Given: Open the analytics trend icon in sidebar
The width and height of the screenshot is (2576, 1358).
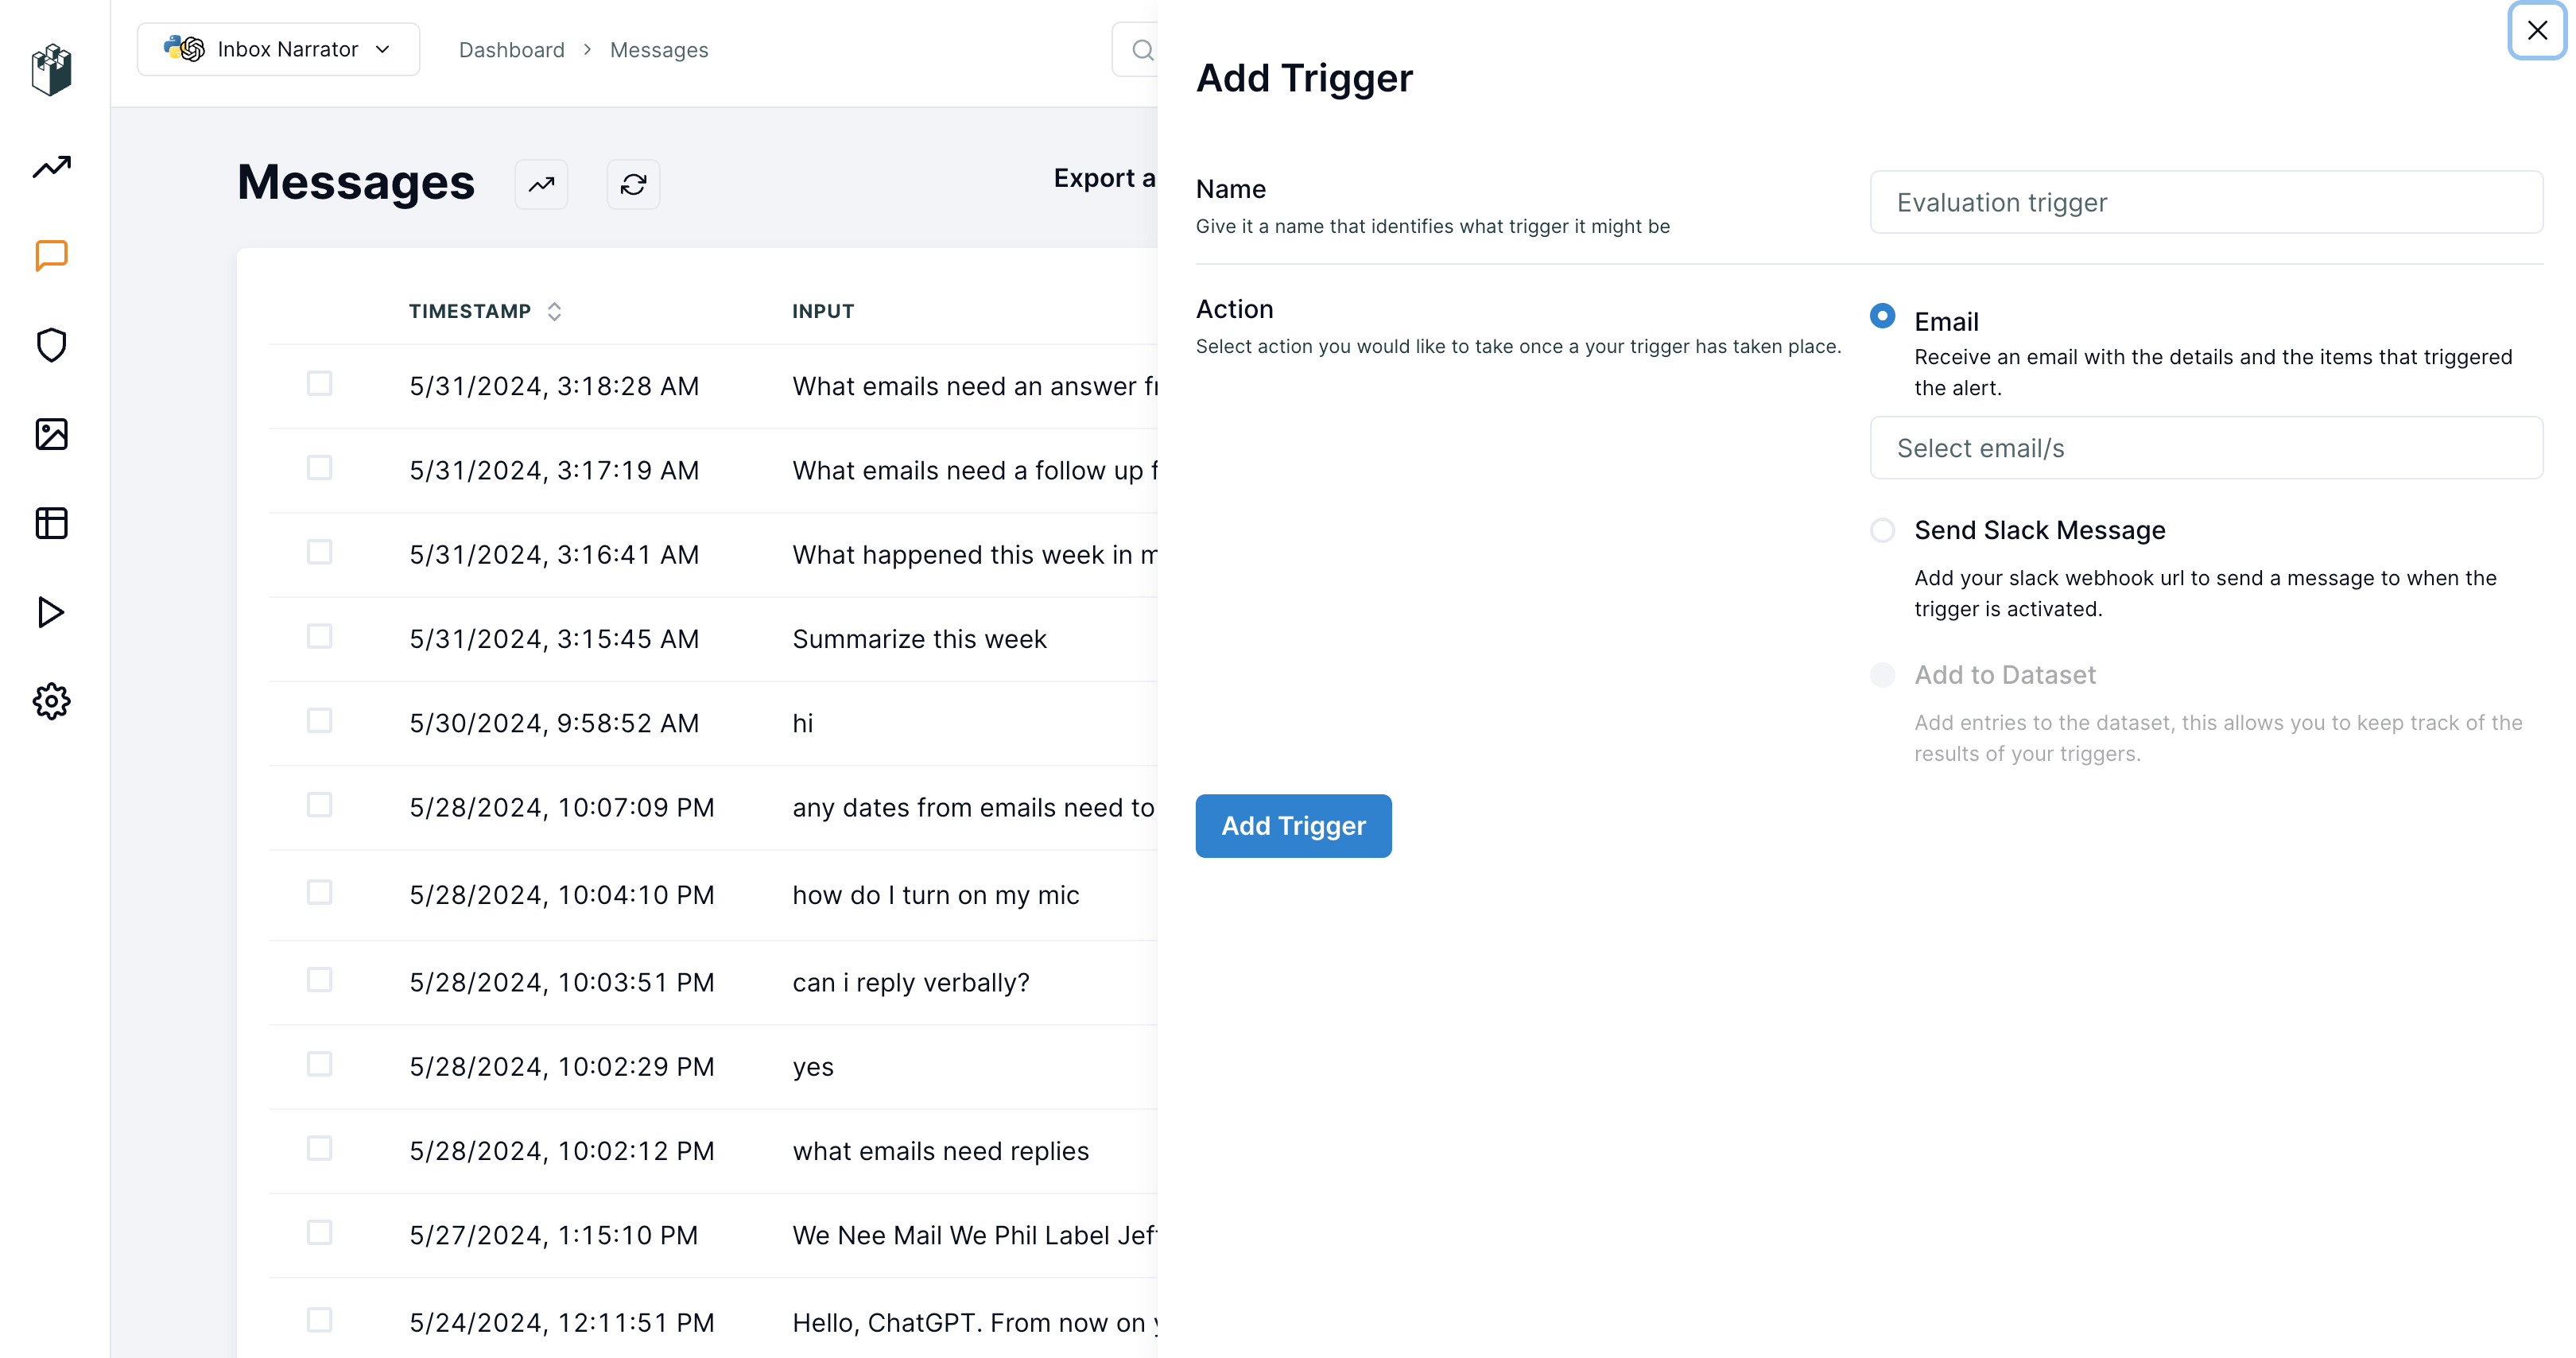Looking at the screenshot, I should point(51,166).
